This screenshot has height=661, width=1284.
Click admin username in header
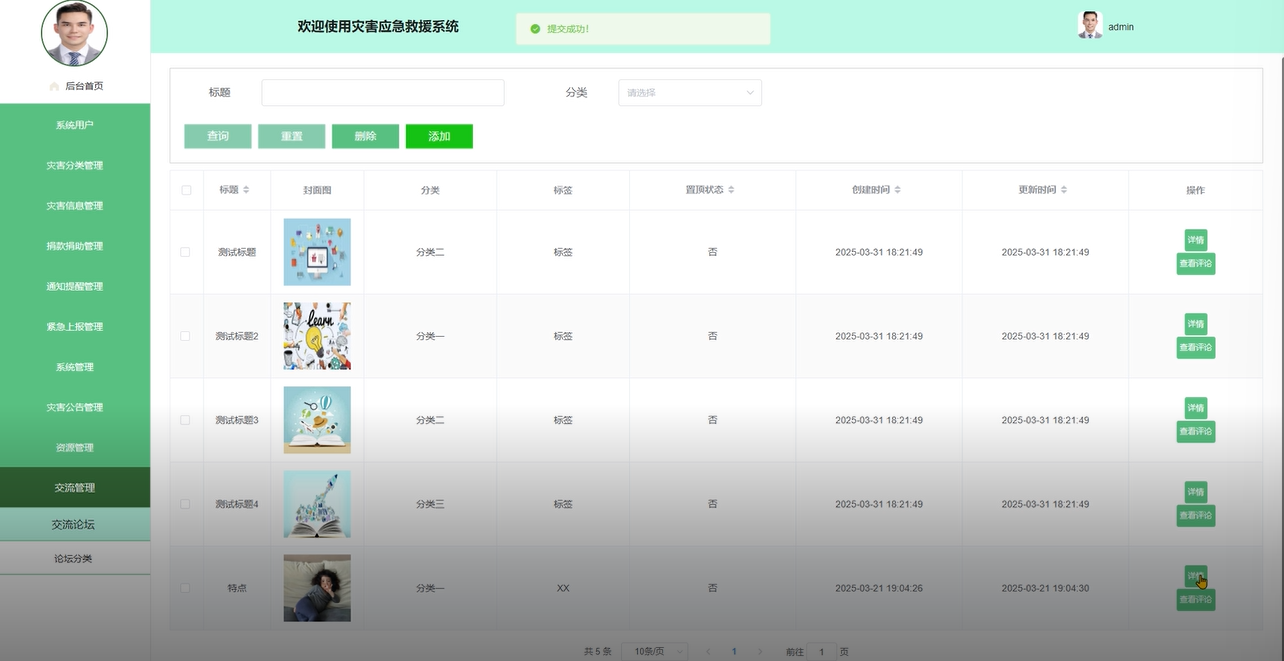tap(1121, 27)
